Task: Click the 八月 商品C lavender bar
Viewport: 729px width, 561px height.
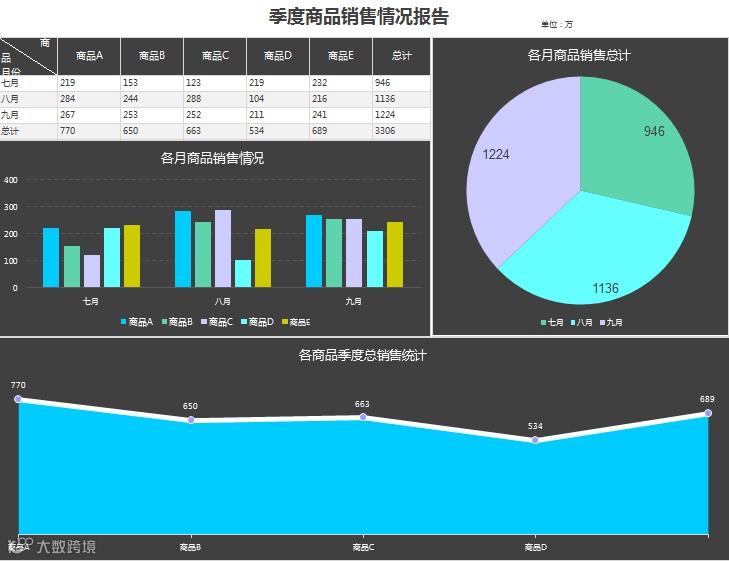Action: [x=223, y=249]
